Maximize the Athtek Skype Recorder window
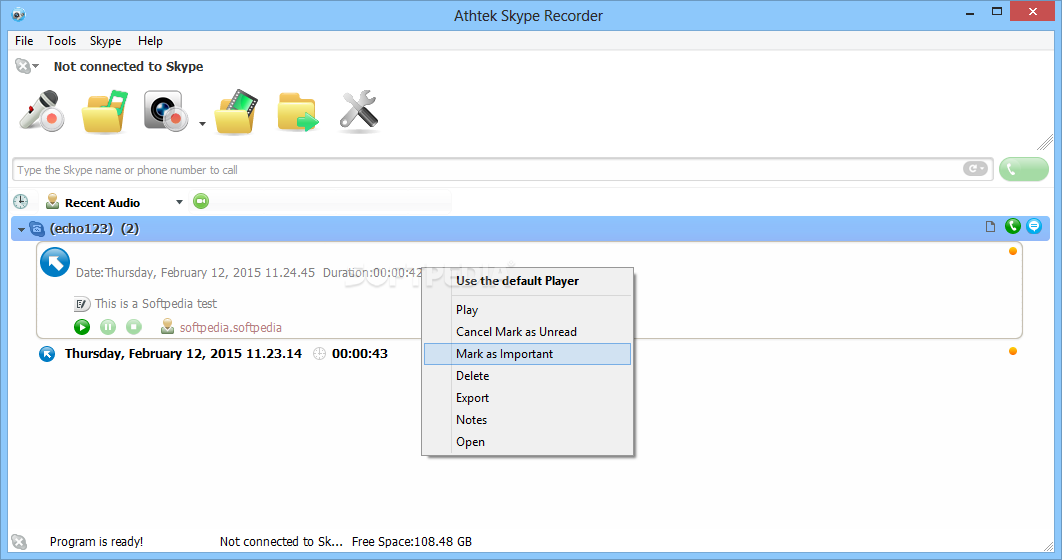Screen dimensions: 1062x560 [996, 12]
